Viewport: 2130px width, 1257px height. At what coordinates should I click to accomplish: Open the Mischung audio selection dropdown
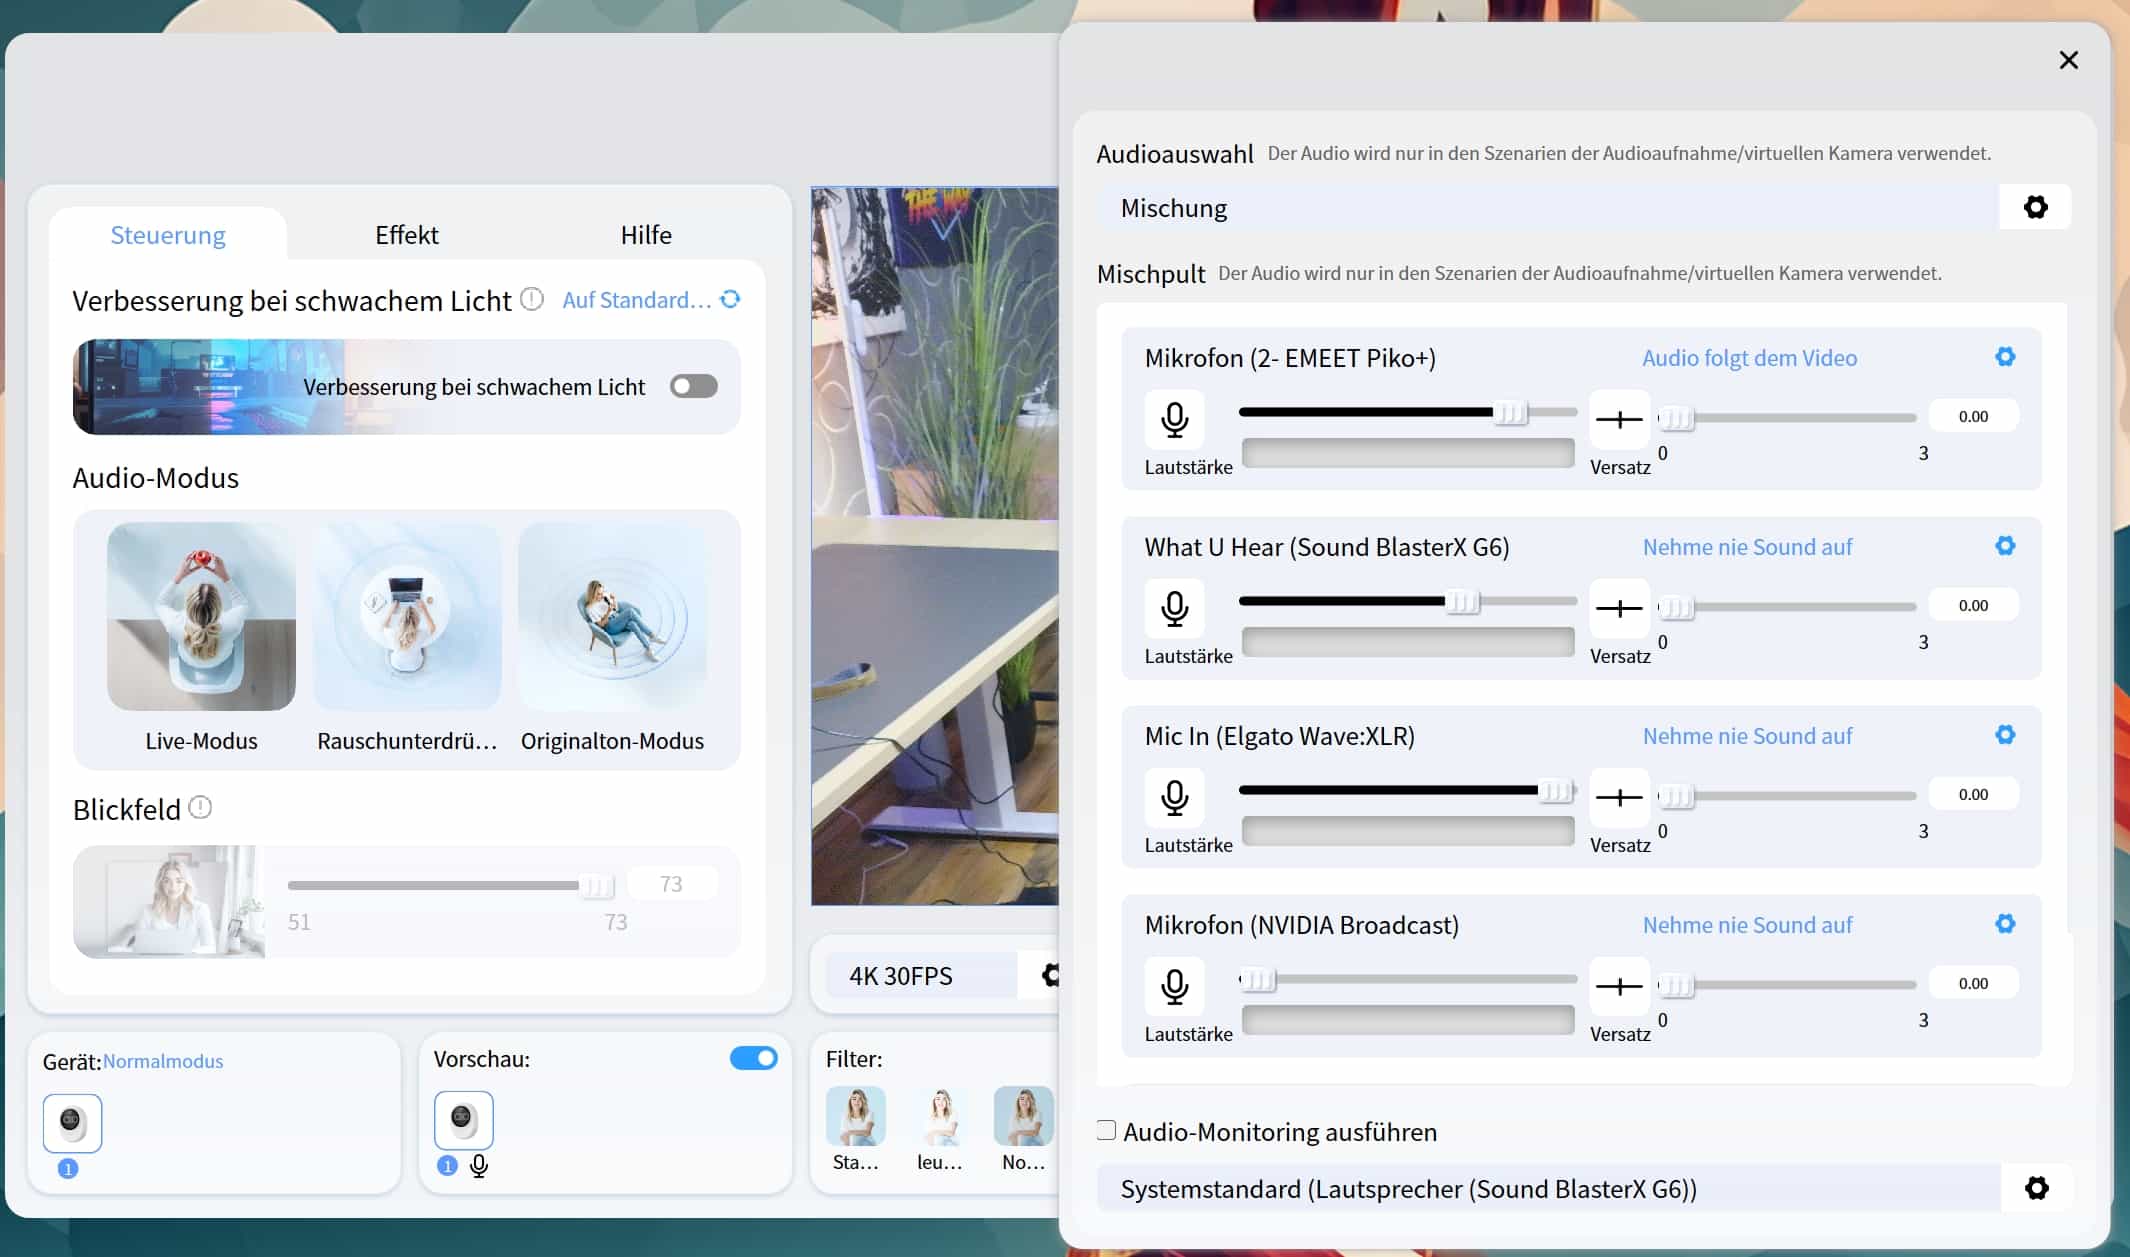pyautogui.click(x=1546, y=208)
